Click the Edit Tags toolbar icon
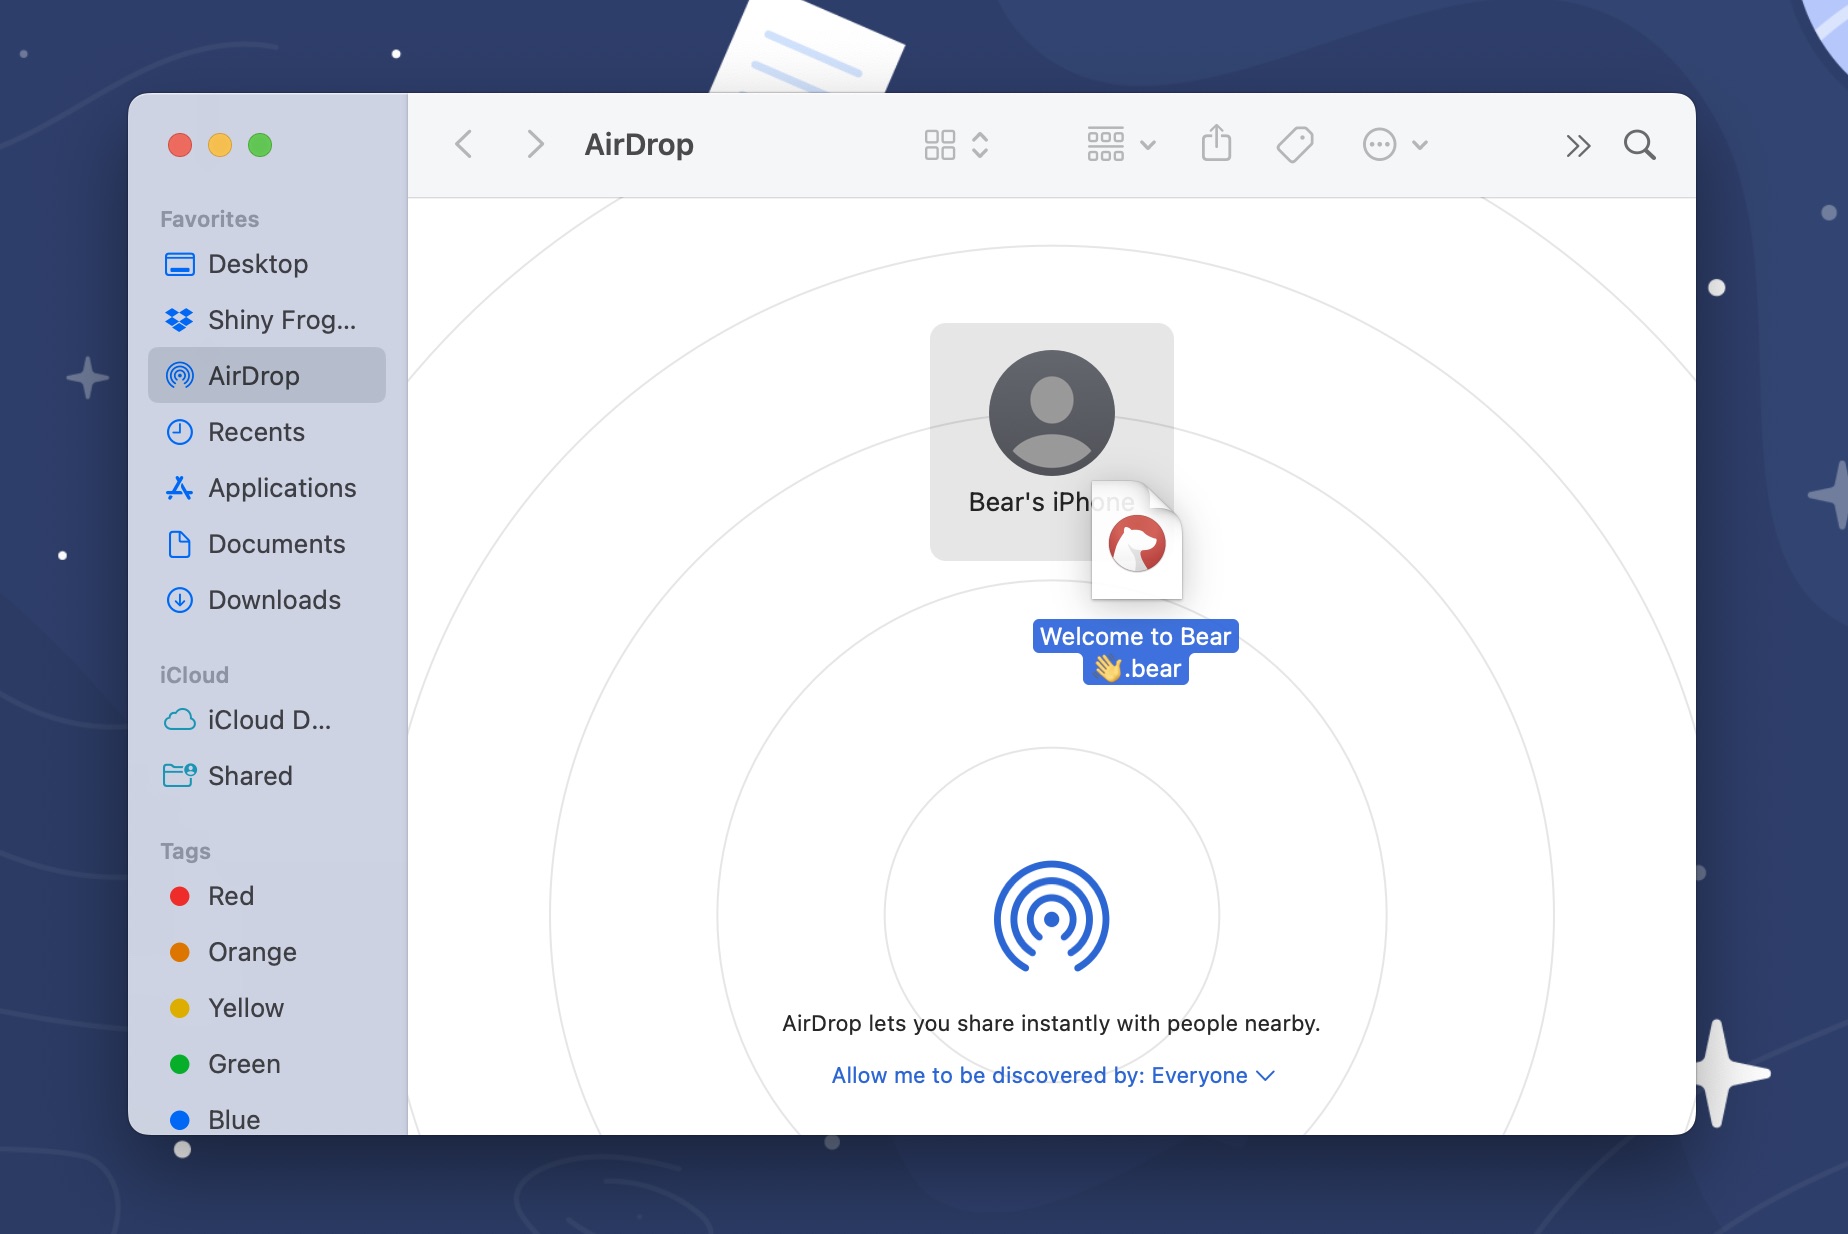This screenshot has height=1234, width=1848. coord(1295,144)
